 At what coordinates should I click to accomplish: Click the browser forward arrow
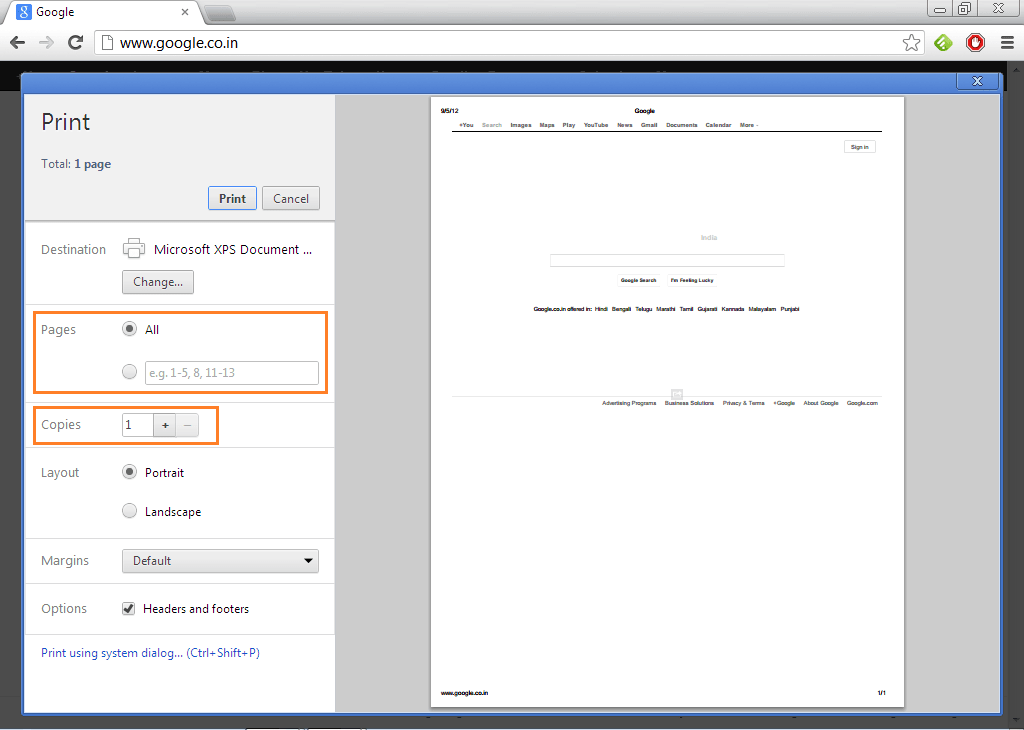[x=46, y=43]
